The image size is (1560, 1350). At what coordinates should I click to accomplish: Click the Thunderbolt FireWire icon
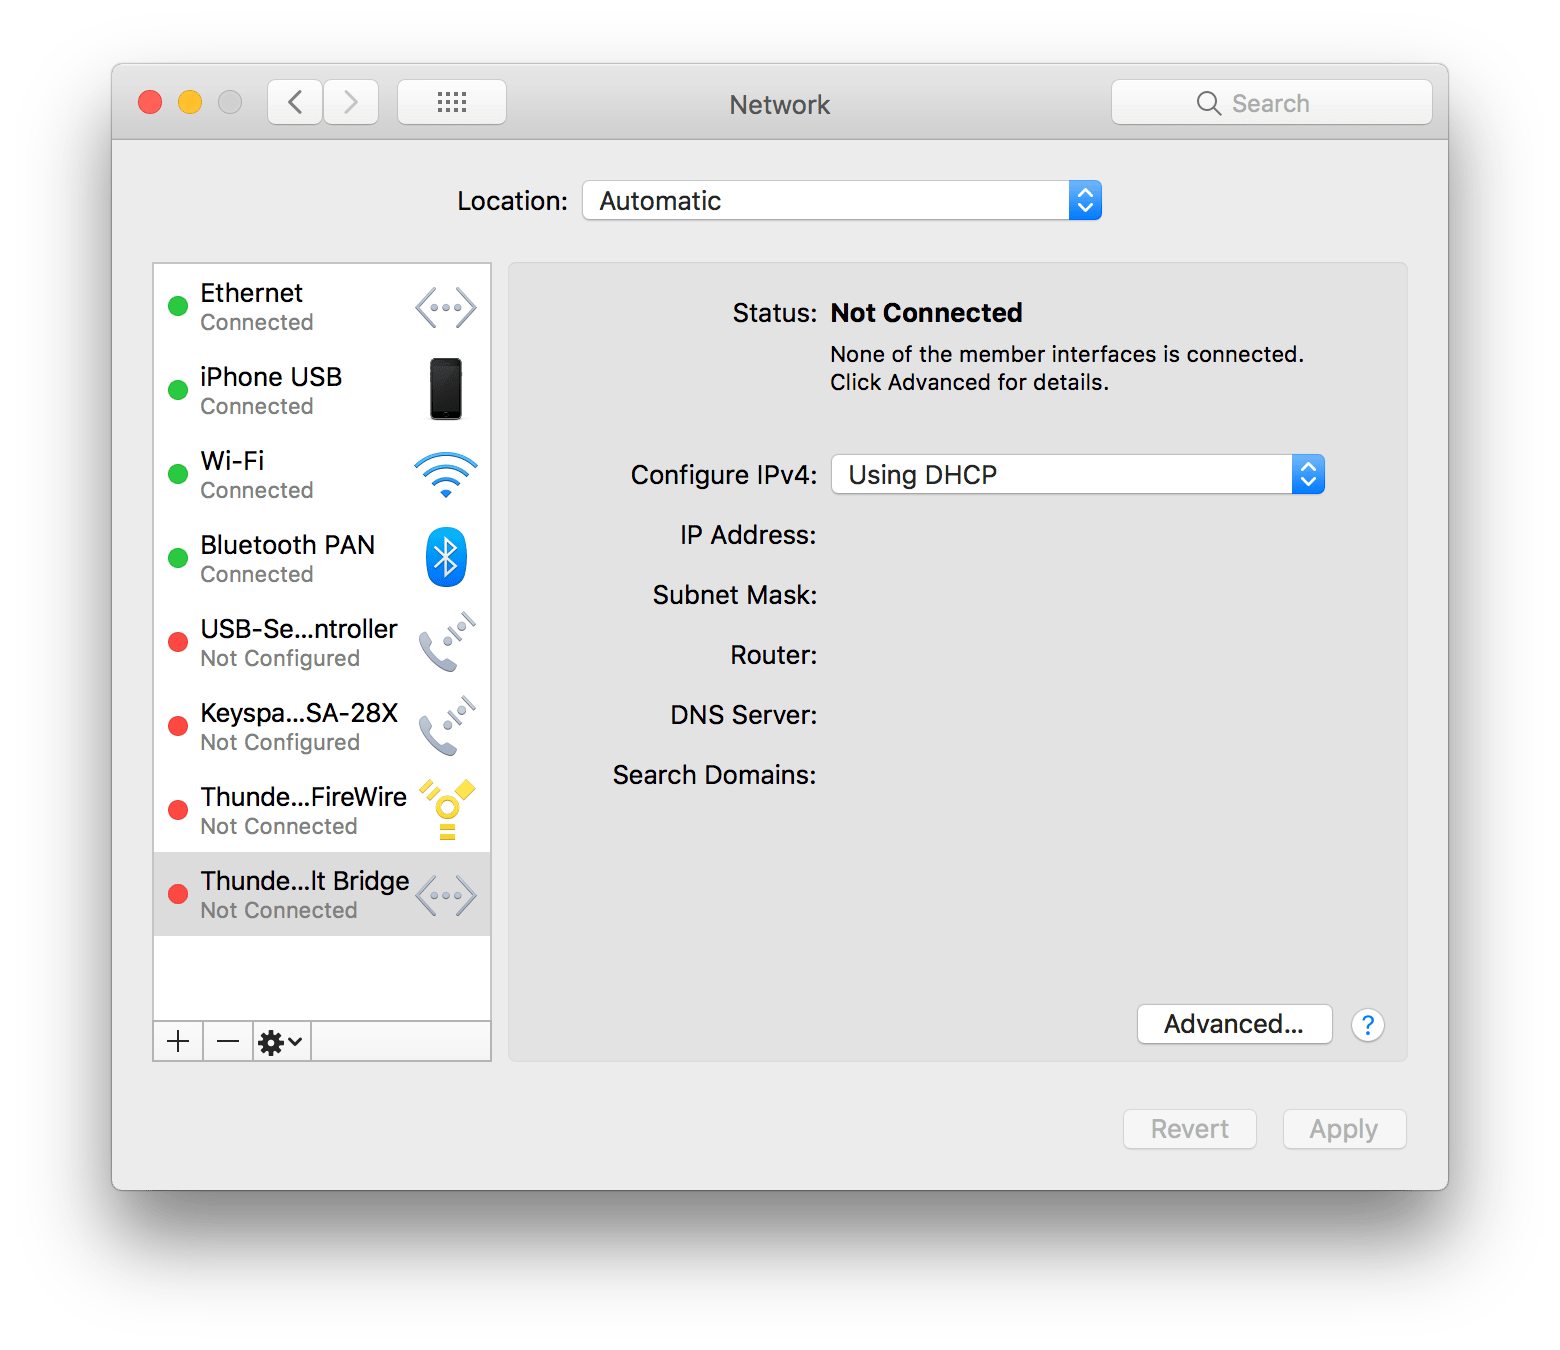[x=445, y=808]
